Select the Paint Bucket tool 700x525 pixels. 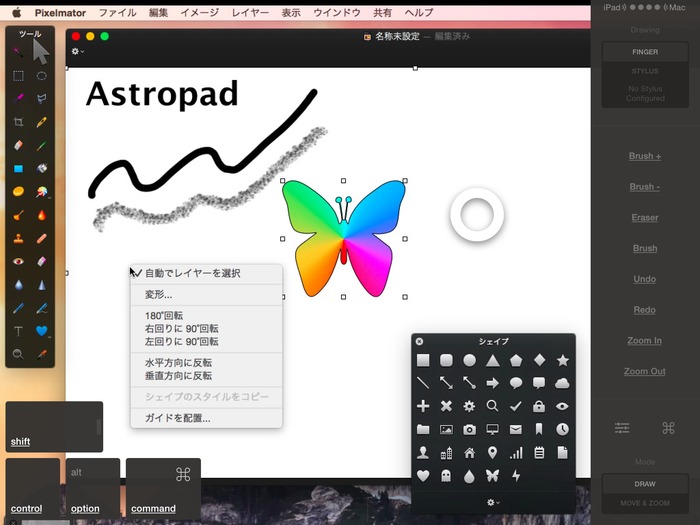click(x=42, y=168)
